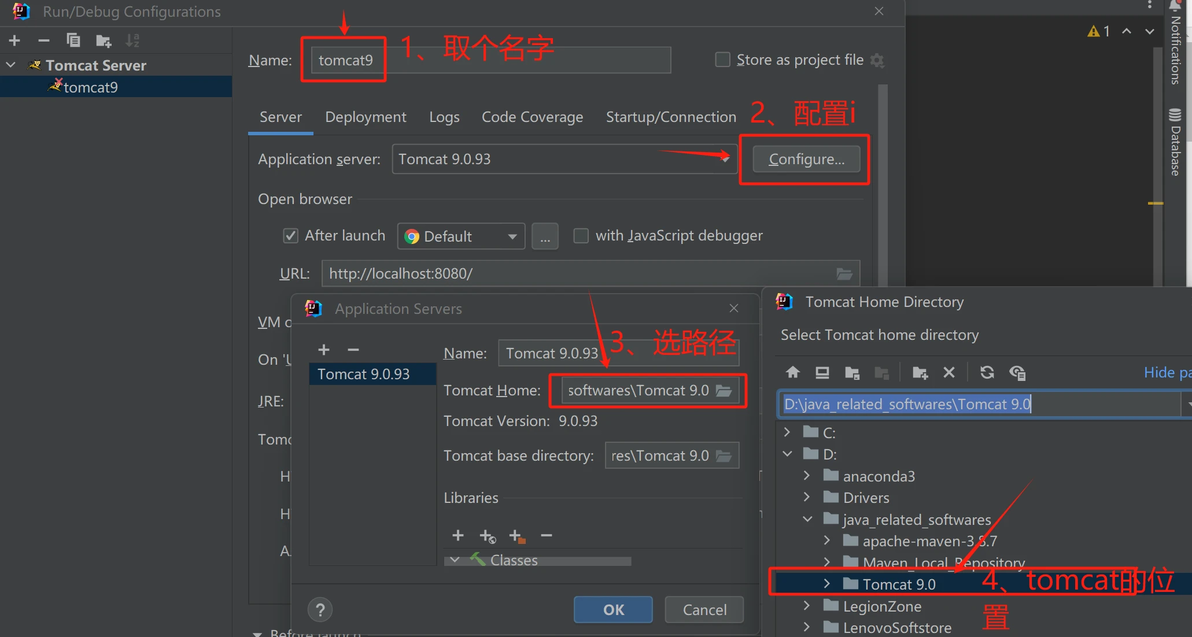Add an application server with plus icon
This screenshot has width=1192, height=637.
click(x=324, y=350)
